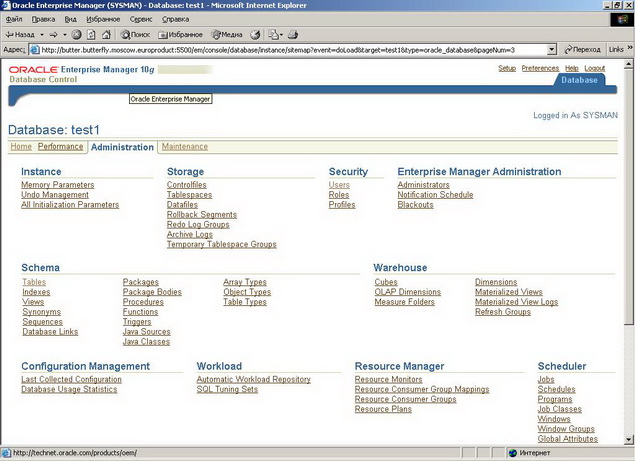Click the Help link in the header
635x461 pixels.
(x=572, y=68)
